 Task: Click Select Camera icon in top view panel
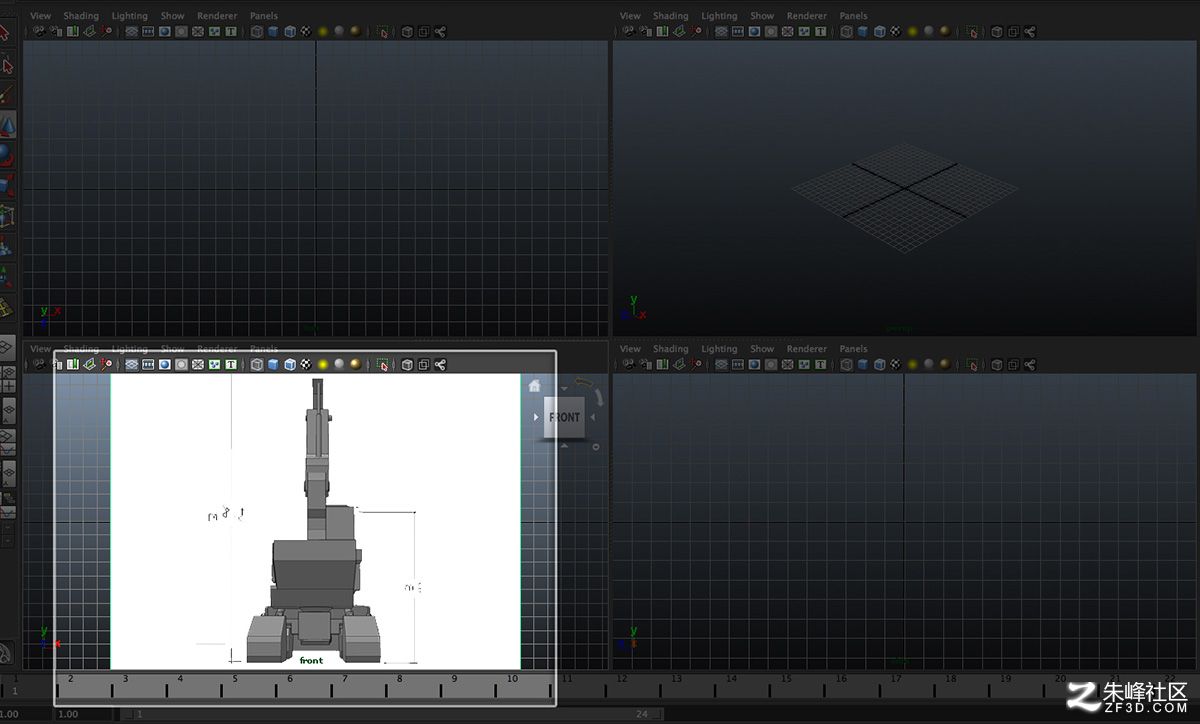38,31
